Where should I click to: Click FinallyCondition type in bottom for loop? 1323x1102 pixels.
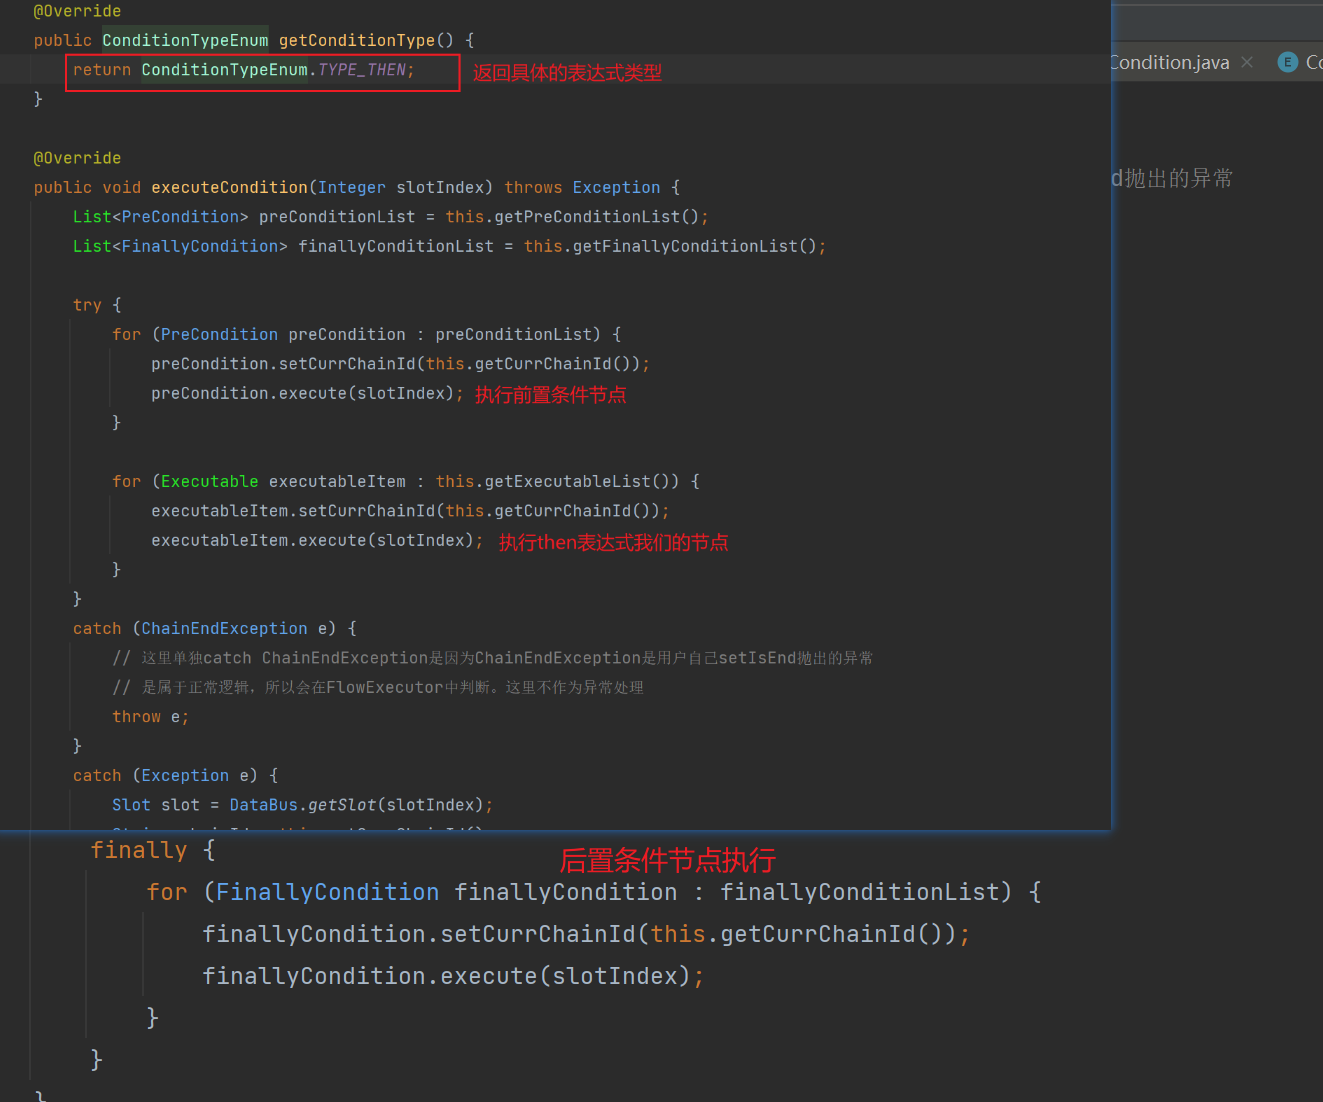(328, 892)
